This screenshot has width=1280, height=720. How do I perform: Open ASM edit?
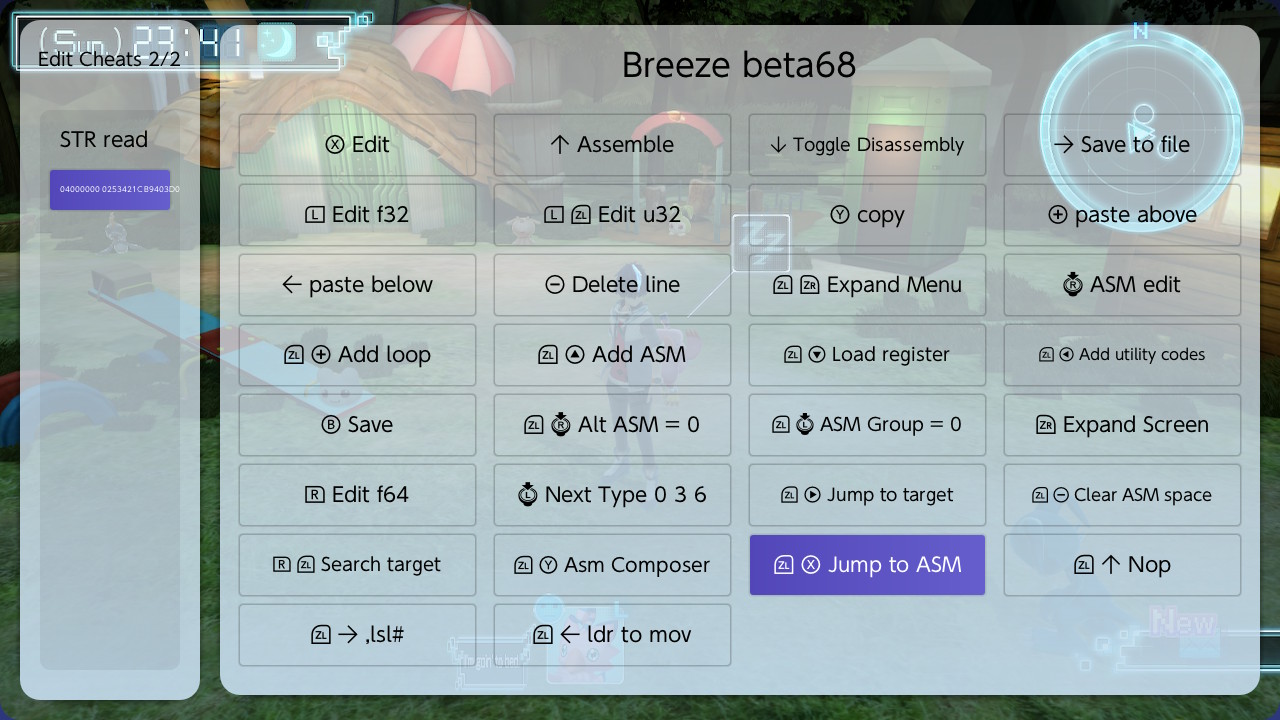(1122, 285)
